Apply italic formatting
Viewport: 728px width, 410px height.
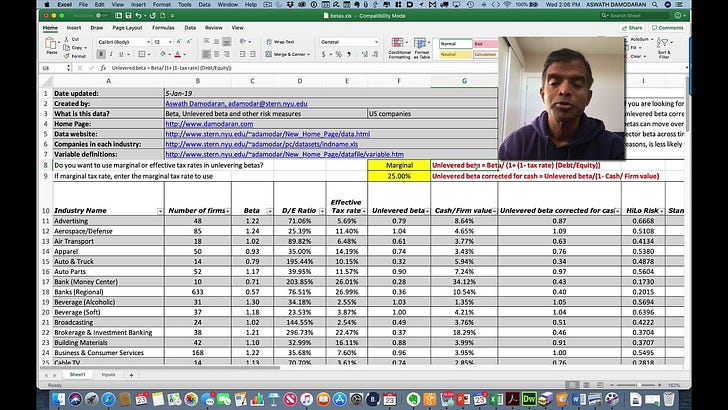pyautogui.click(x=111, y=54)
